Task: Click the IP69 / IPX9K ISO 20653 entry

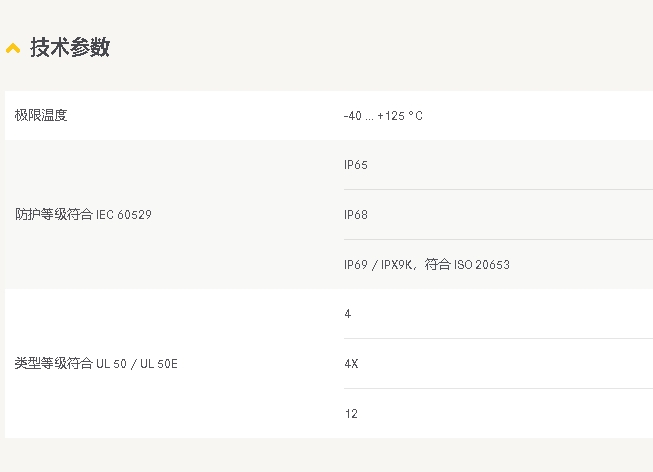Action: pyautogui.click(x=427, y=265)
